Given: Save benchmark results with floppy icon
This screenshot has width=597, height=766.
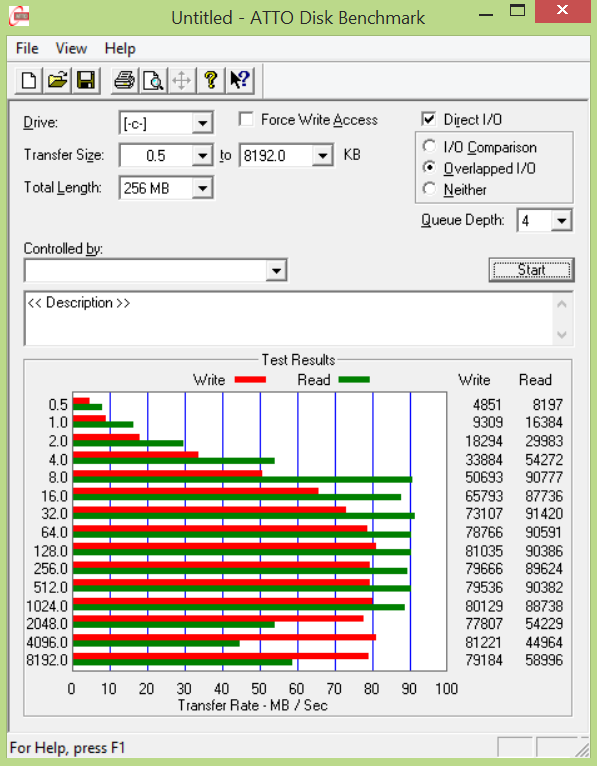Looking at the screenshot, I should pos(86,80).
